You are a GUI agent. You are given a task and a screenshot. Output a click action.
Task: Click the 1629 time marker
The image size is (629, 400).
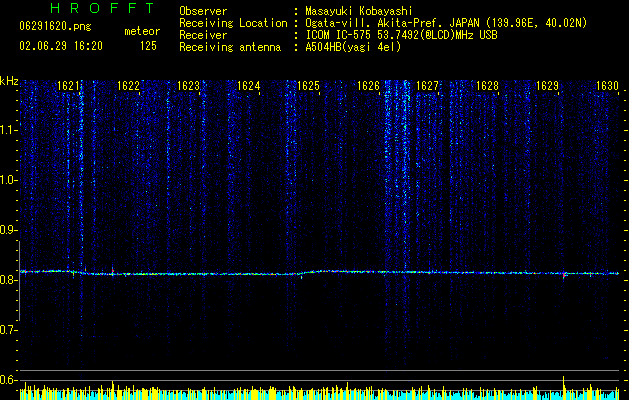(548, 86)
